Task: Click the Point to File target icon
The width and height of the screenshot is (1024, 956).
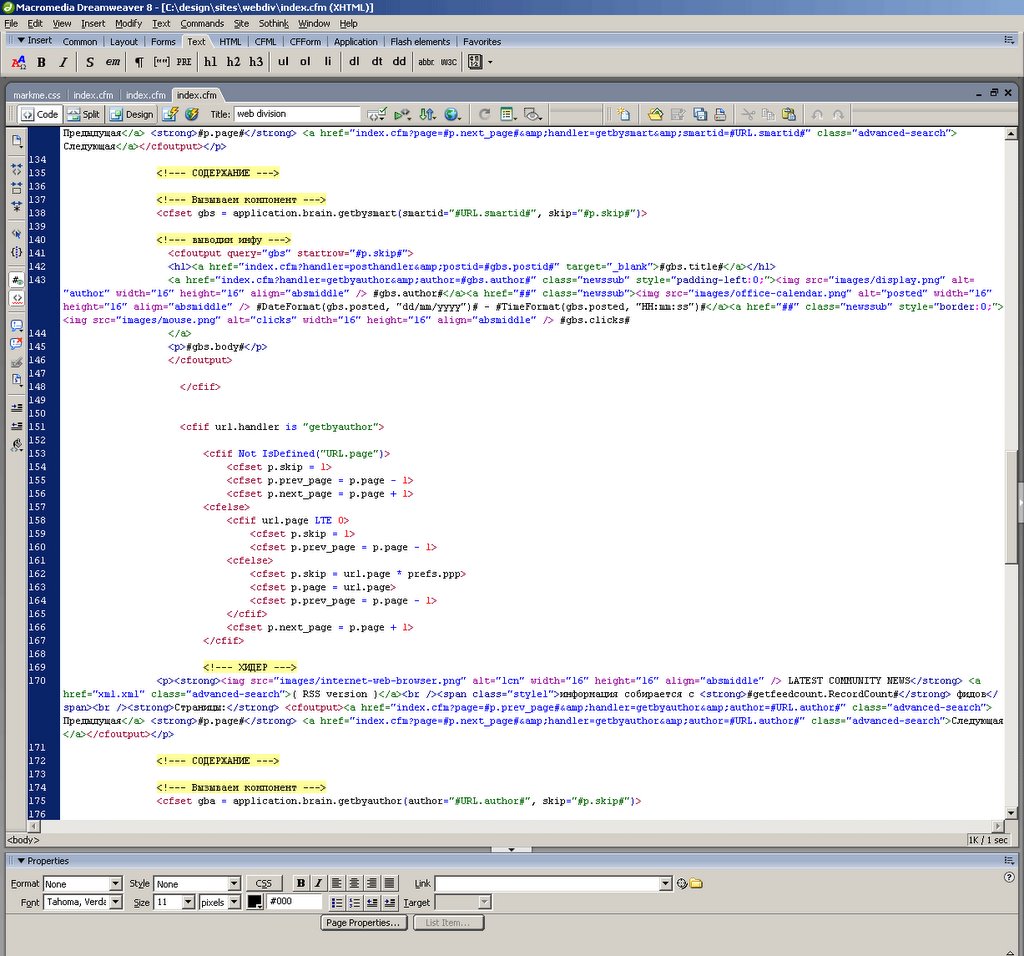Action: (x=682, y=884)
